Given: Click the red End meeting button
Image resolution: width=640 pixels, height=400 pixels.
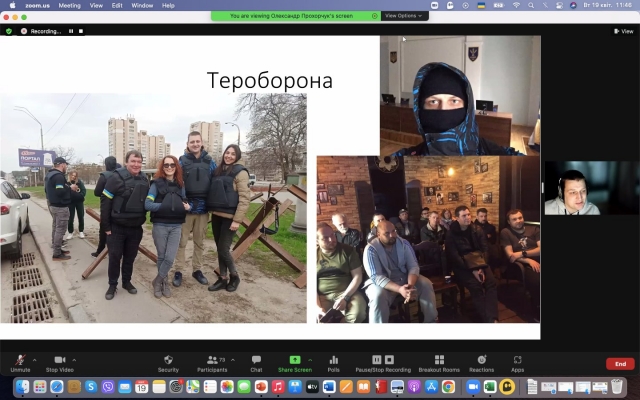Looking at the screenshot, I should point(620,364).
